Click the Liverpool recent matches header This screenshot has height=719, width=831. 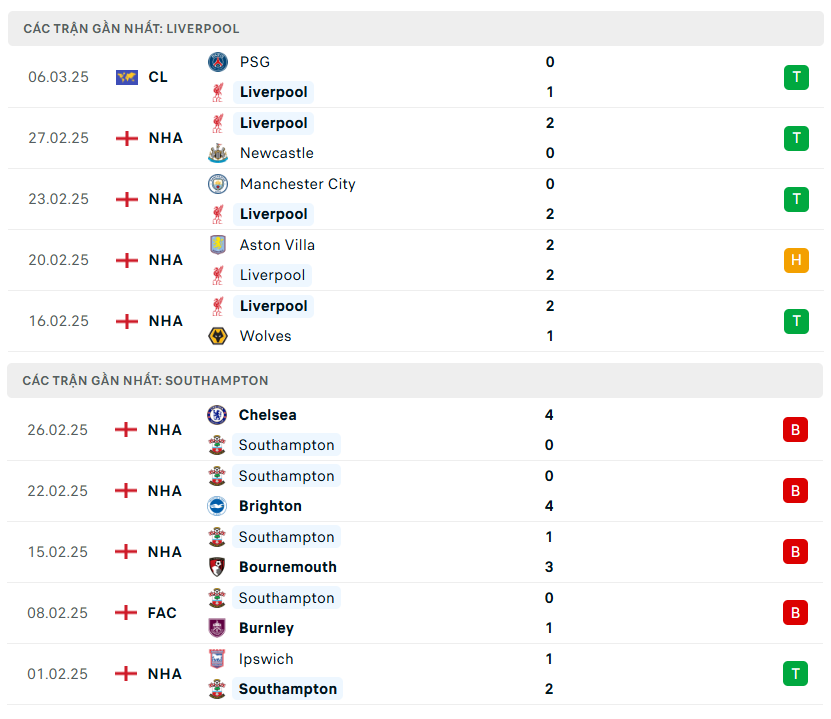(131, 29)
